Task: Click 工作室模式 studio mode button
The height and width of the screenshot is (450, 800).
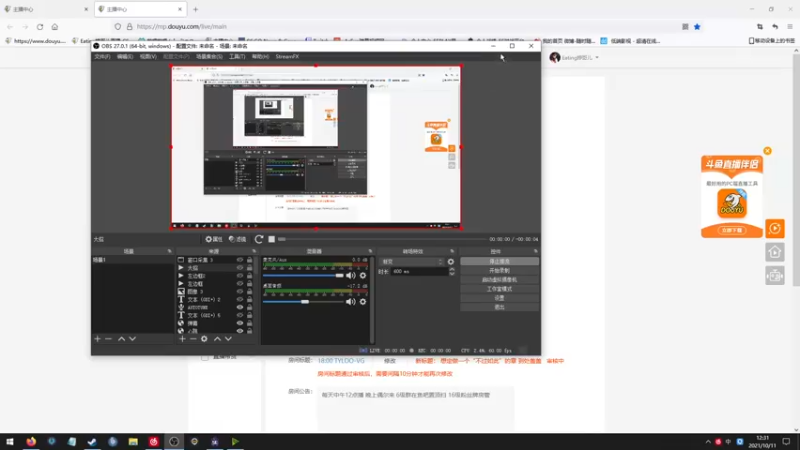Action: [x=499, y=289]
